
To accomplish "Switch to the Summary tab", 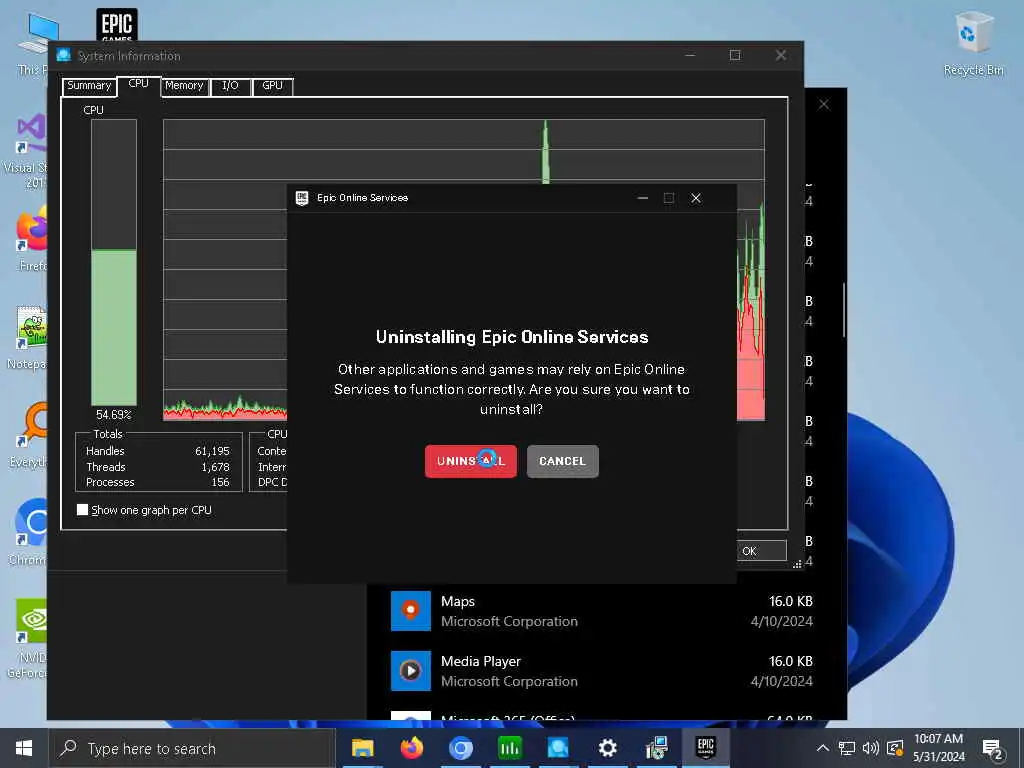I will (89, 86).
